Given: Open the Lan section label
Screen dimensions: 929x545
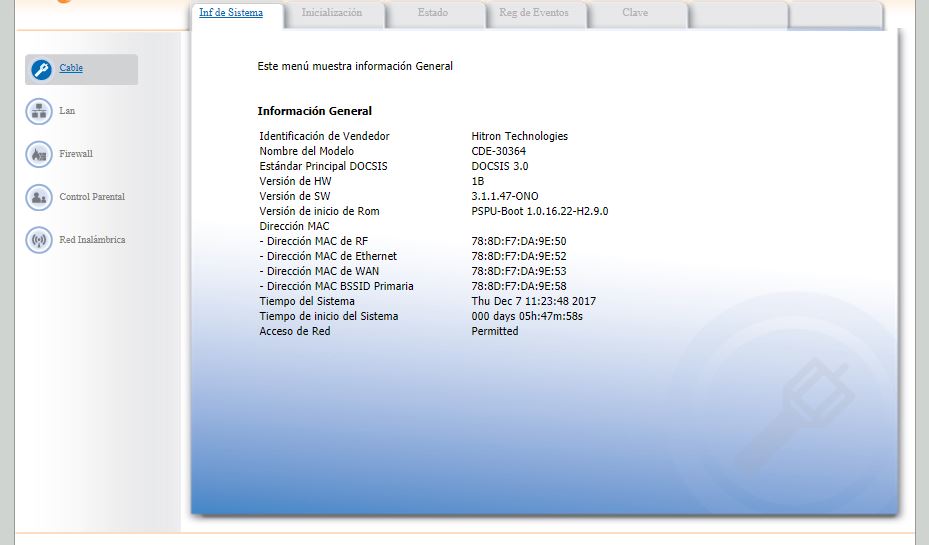Looking at the screenshot, I should [x=67, y=111].
